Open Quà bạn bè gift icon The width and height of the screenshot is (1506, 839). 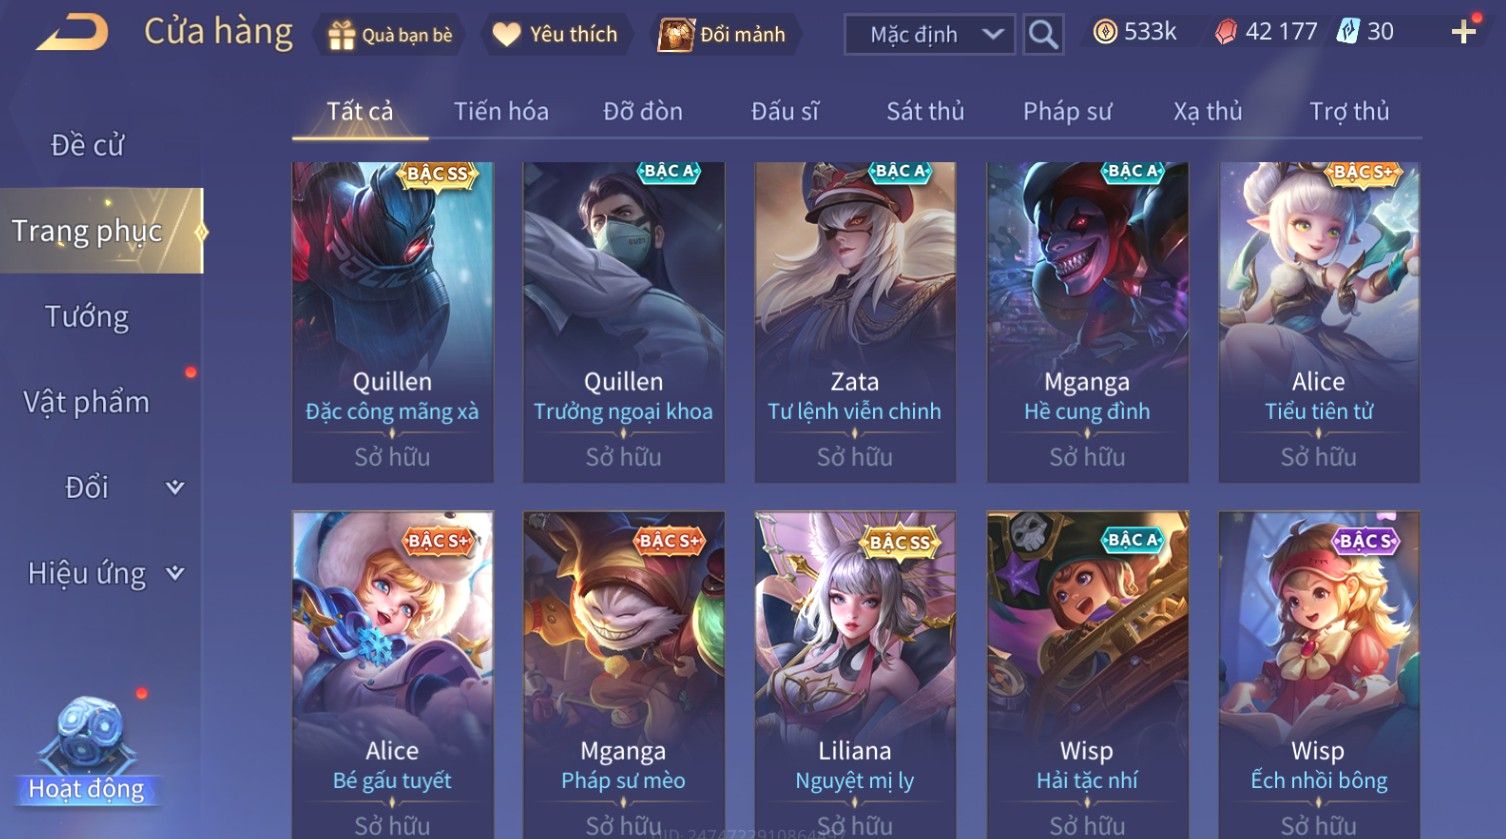341,36
